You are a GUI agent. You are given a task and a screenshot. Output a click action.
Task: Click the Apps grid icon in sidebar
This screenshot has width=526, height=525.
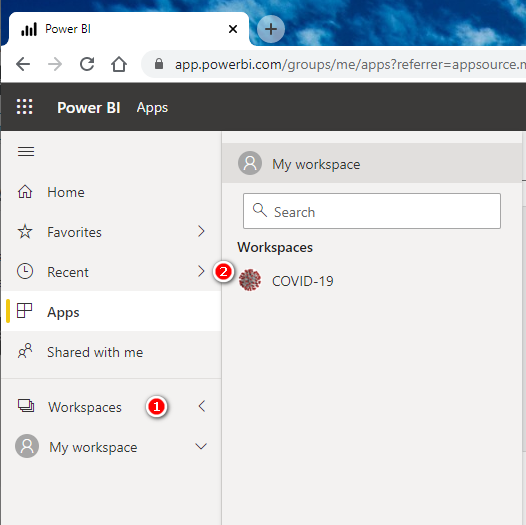24,311
